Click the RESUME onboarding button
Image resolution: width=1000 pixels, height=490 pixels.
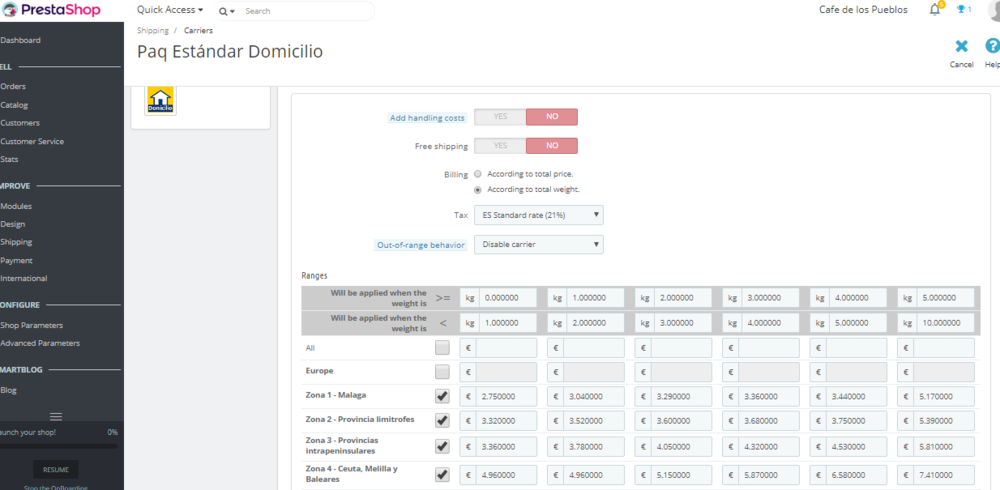(55, 470)
